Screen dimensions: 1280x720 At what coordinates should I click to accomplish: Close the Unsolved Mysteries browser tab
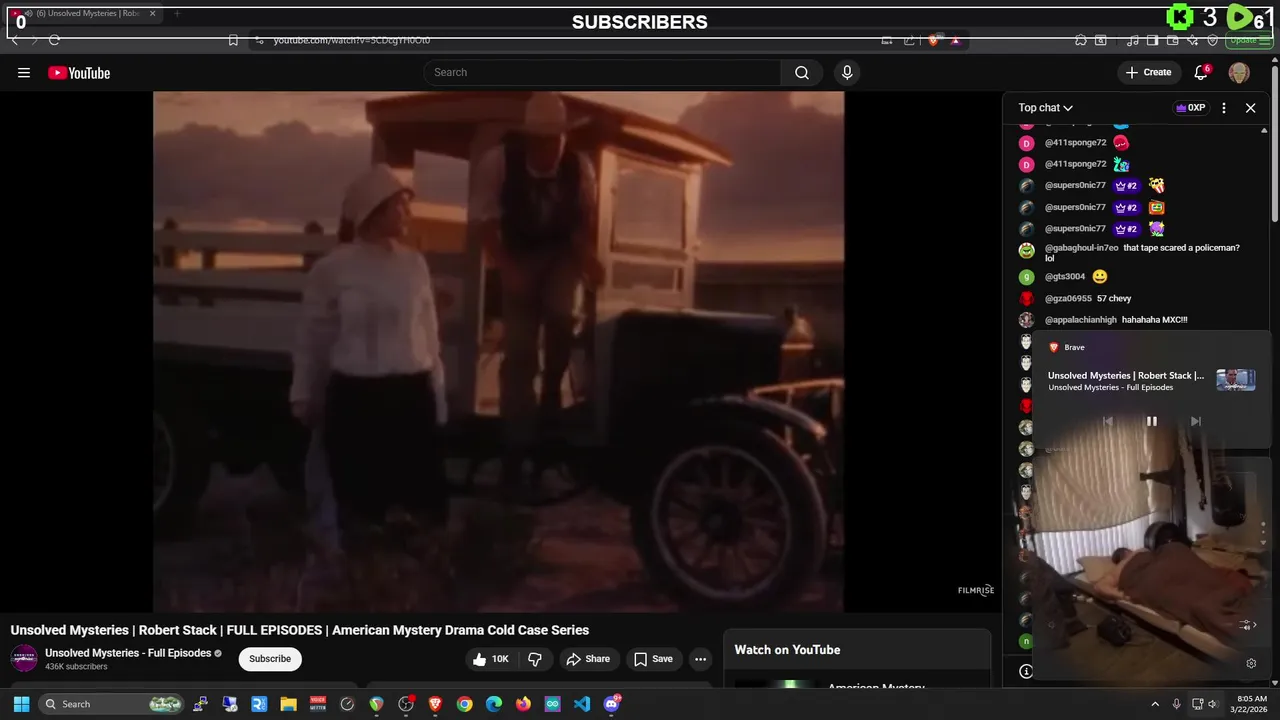point(152,14)
